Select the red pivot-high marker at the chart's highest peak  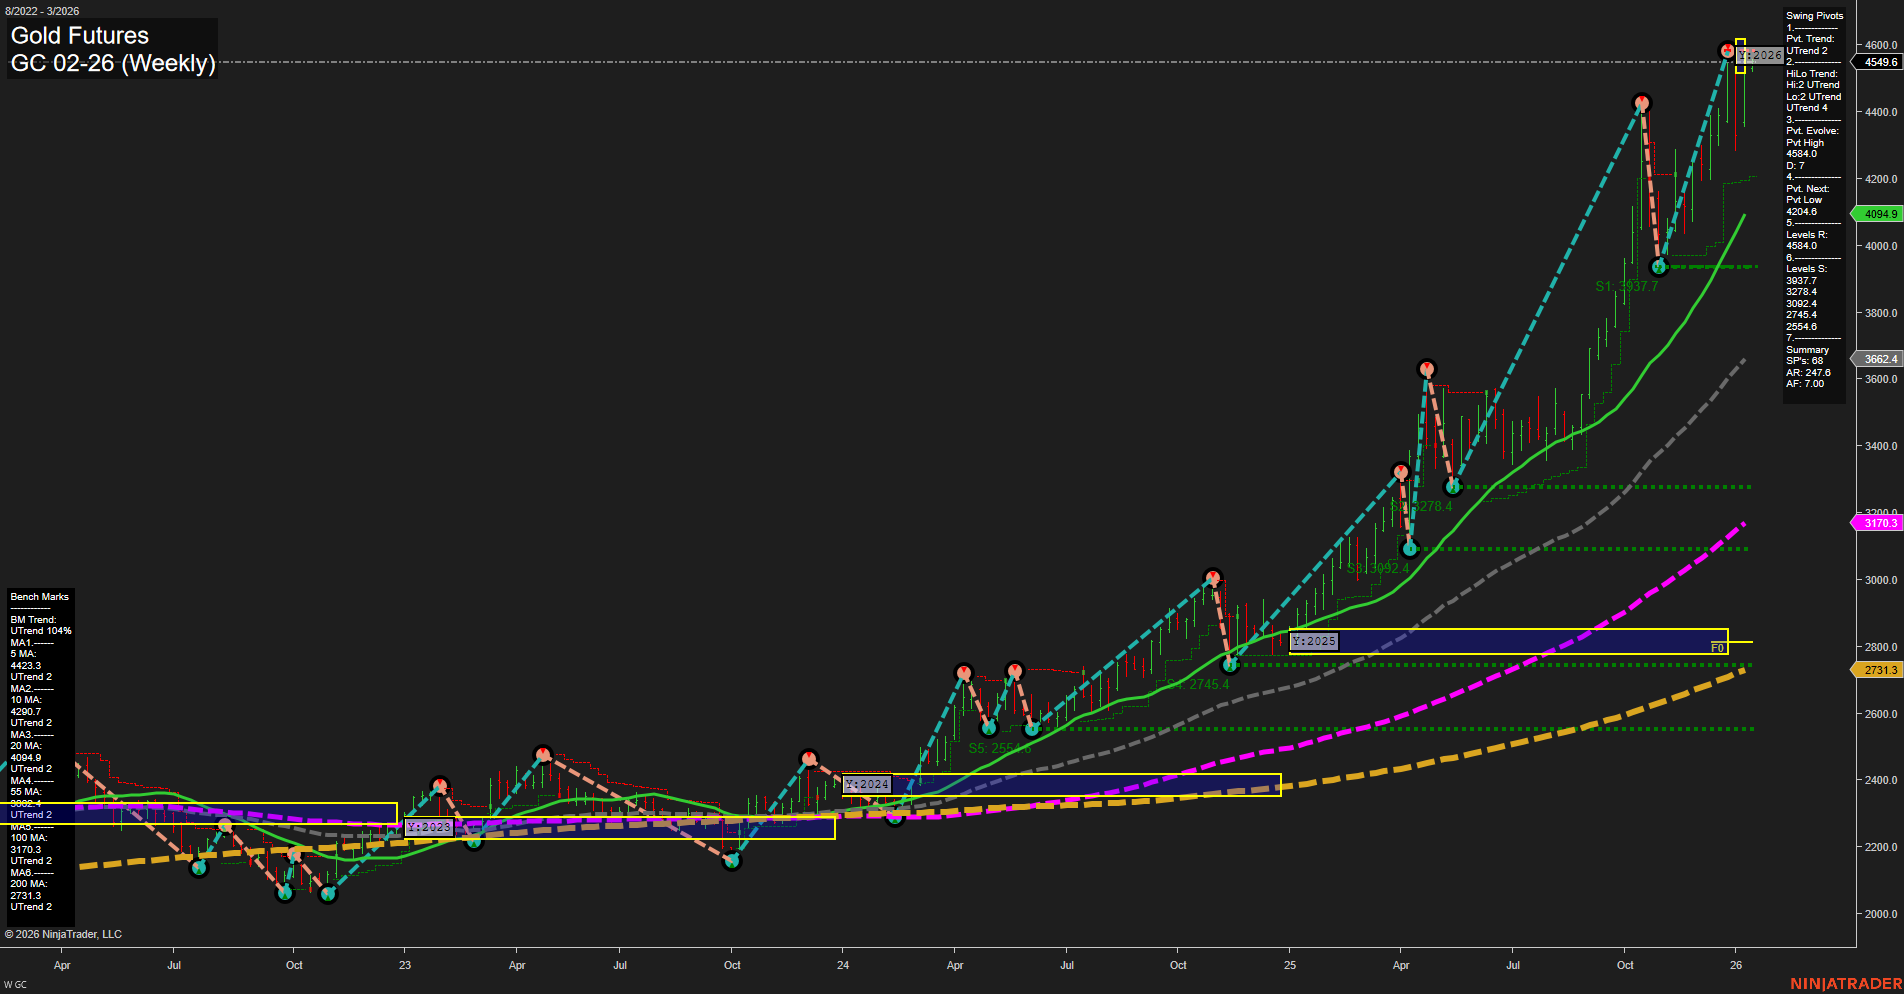point(1727,48)
